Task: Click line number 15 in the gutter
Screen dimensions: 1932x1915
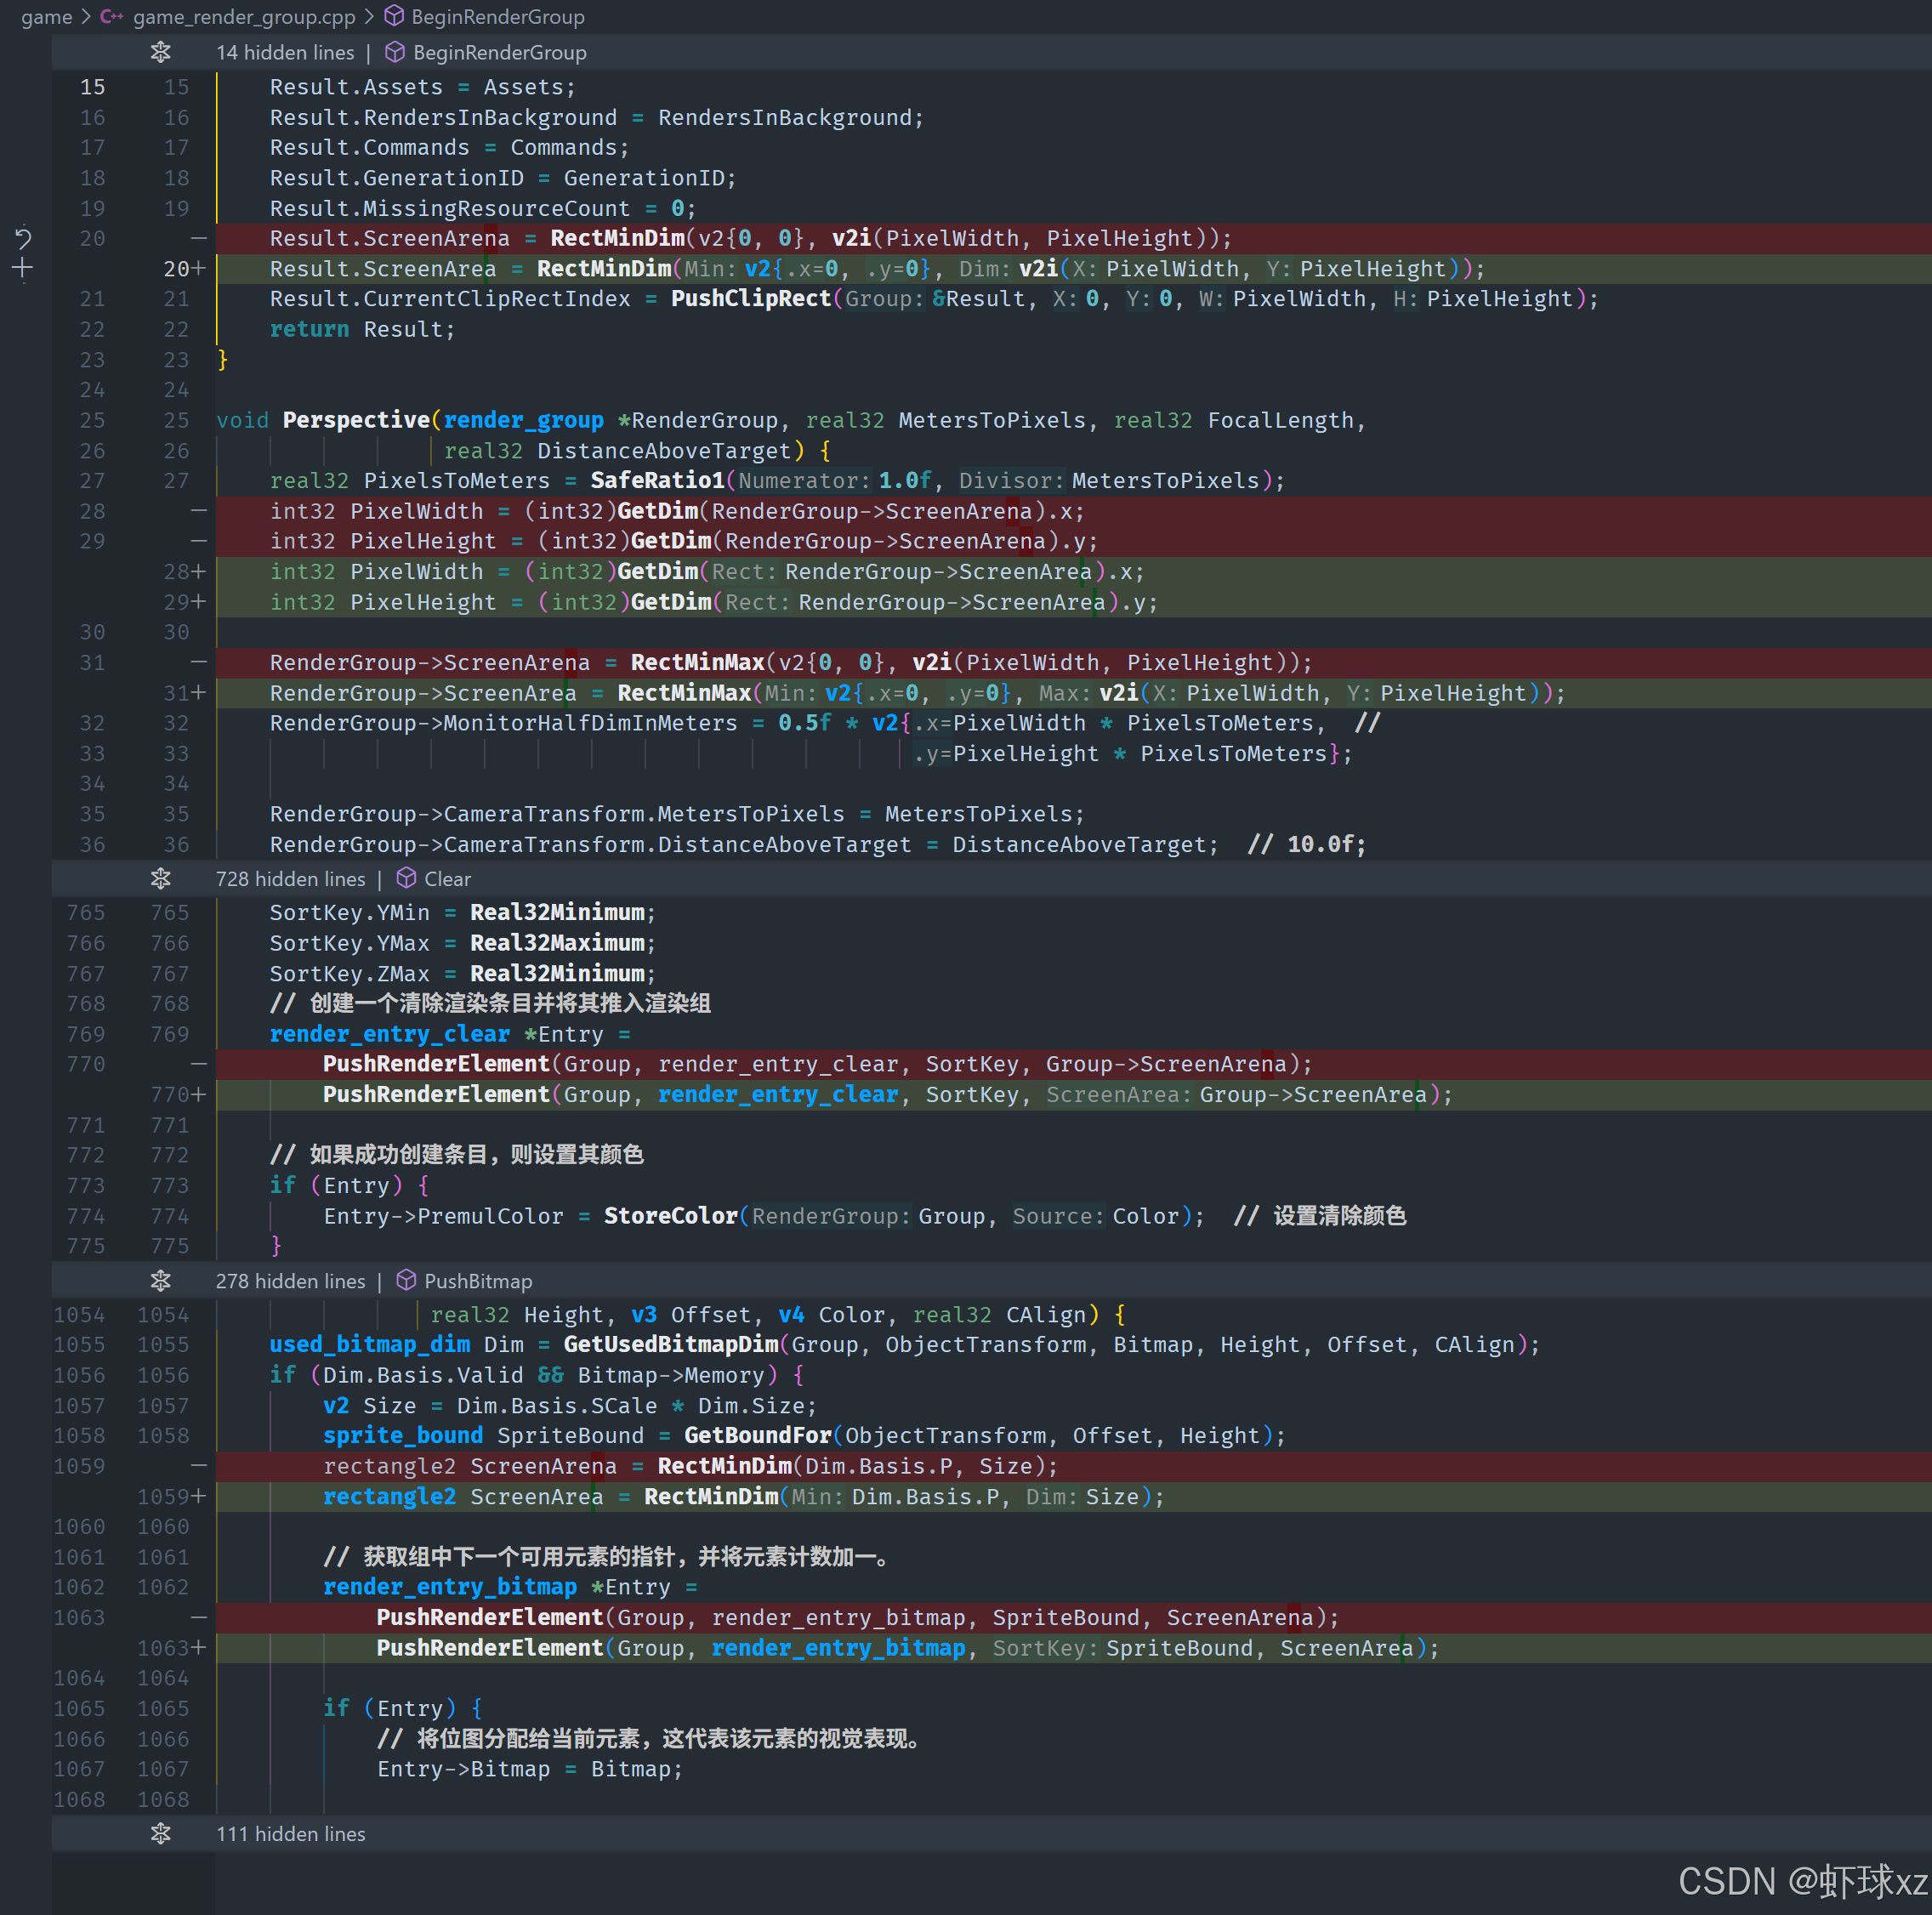Action: [x=92, y=87]
